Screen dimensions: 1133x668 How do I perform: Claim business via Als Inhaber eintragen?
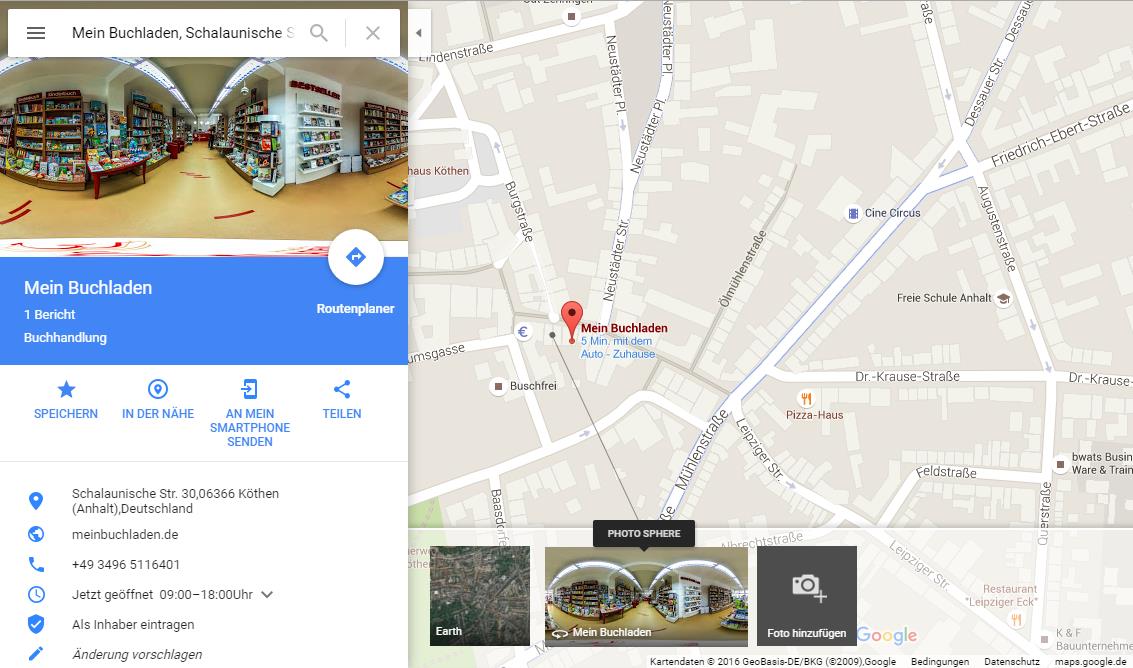pos(133,625)
